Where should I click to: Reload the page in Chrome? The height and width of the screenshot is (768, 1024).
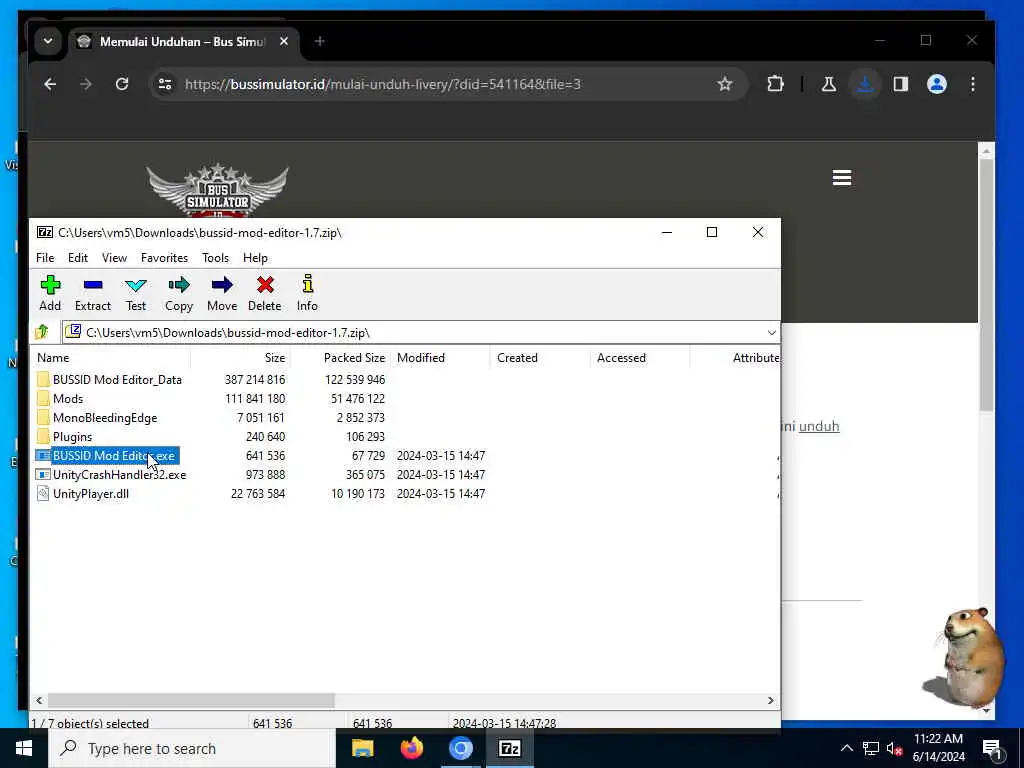pos(121,84)
